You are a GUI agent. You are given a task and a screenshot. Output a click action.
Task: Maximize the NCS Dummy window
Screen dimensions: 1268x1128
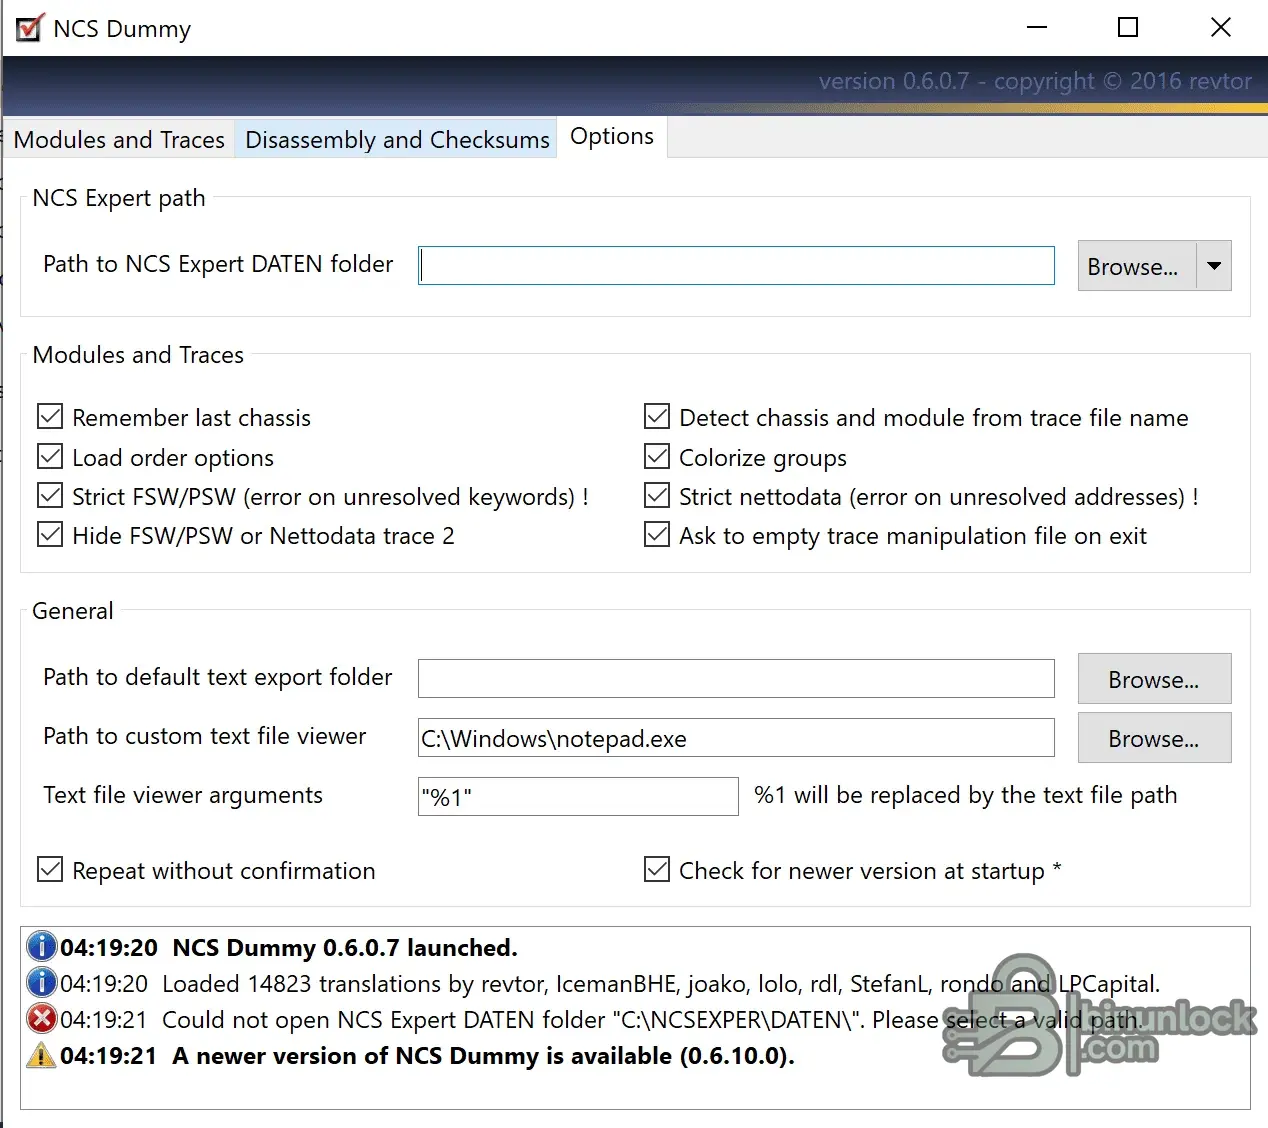tap(1128, 28)
